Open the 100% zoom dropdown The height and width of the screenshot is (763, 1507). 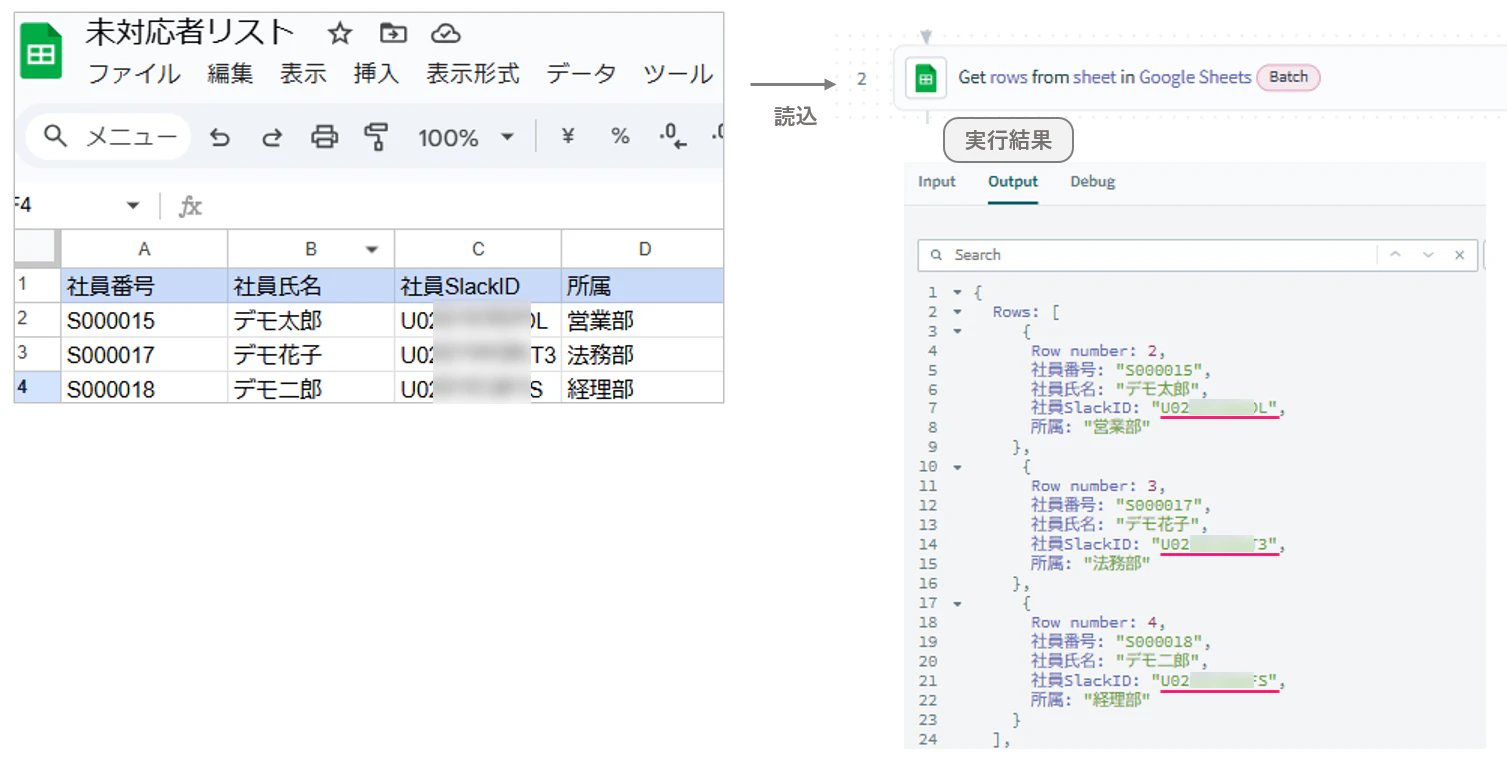pyautogui.click(x=465, y=138)
